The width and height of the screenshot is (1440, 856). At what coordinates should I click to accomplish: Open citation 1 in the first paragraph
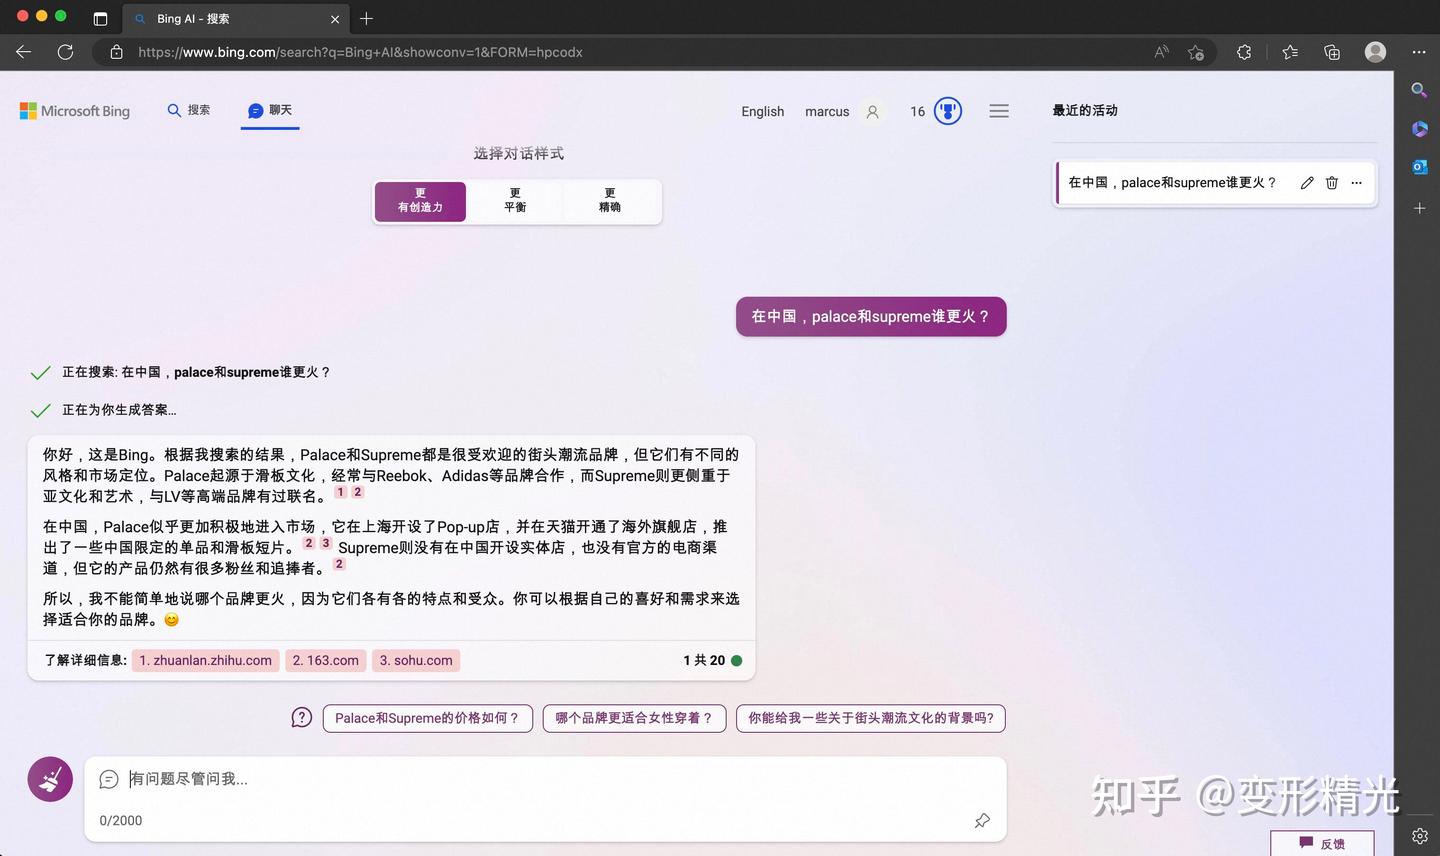coord(341,492)
